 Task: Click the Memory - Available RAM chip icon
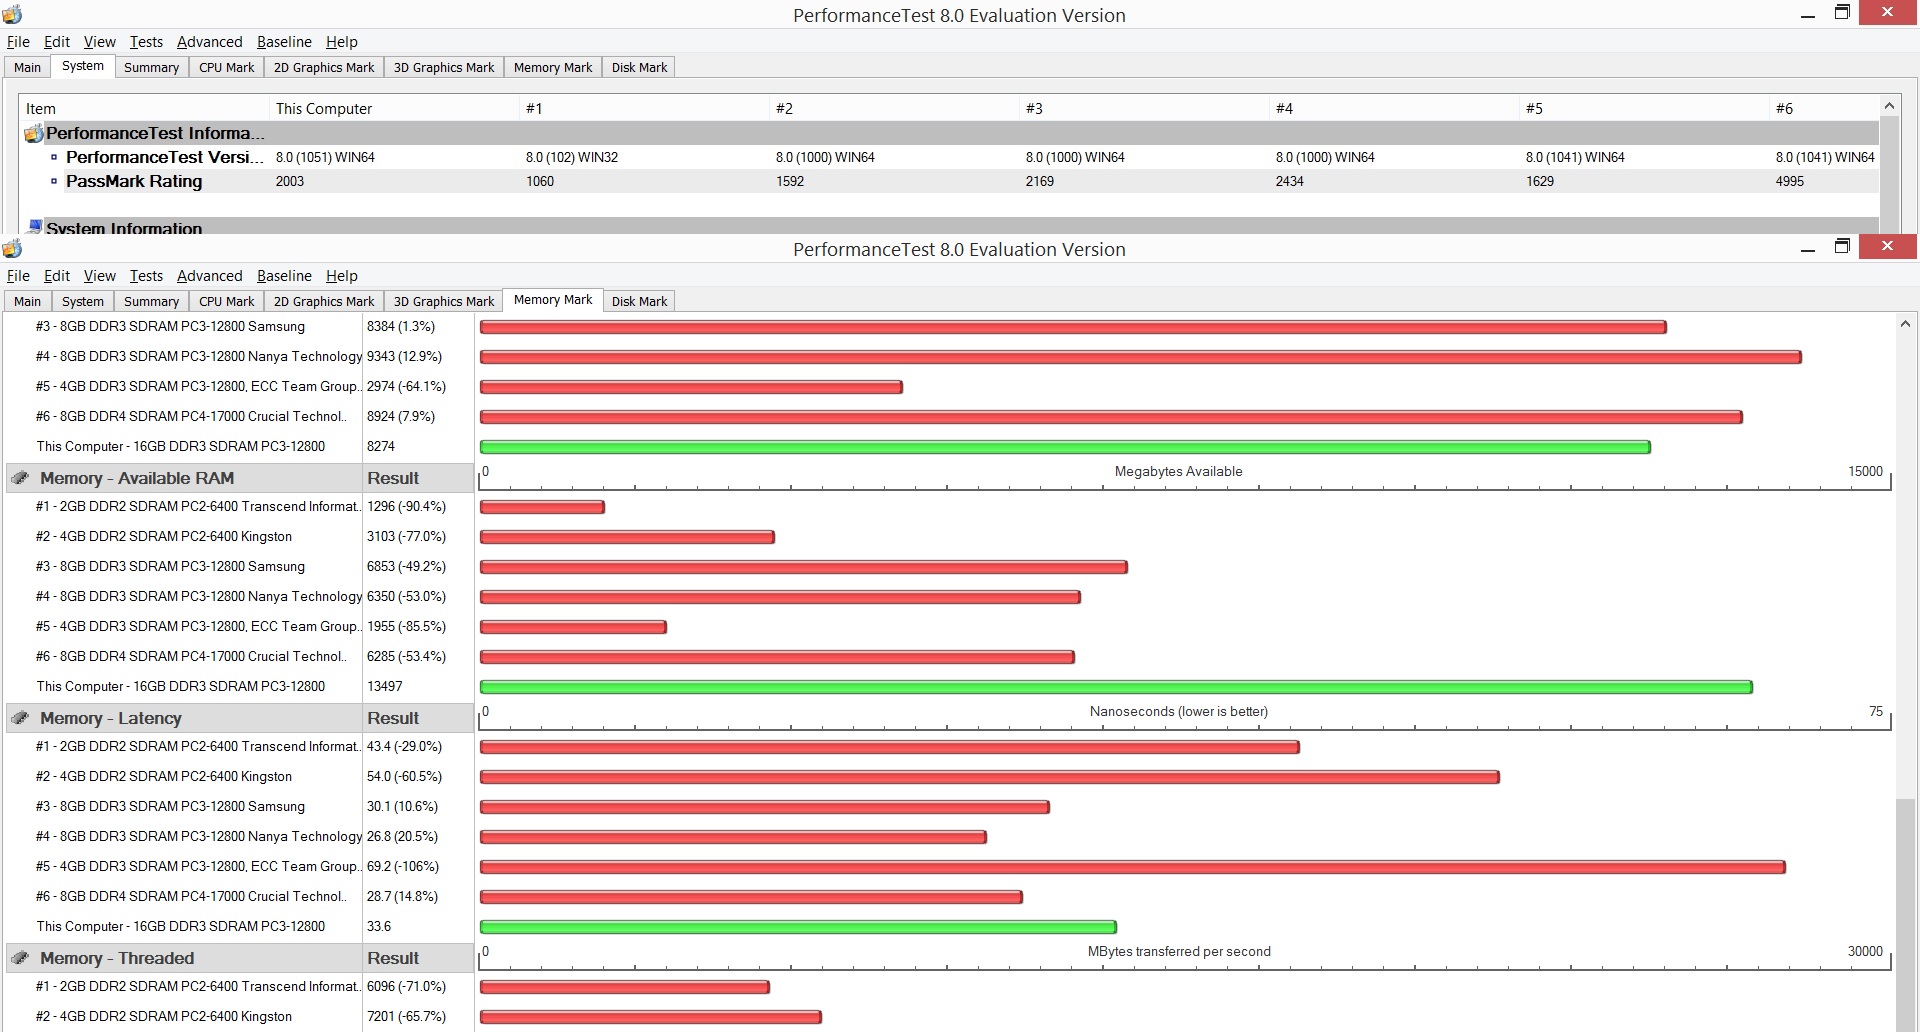[x=20, y=478]
